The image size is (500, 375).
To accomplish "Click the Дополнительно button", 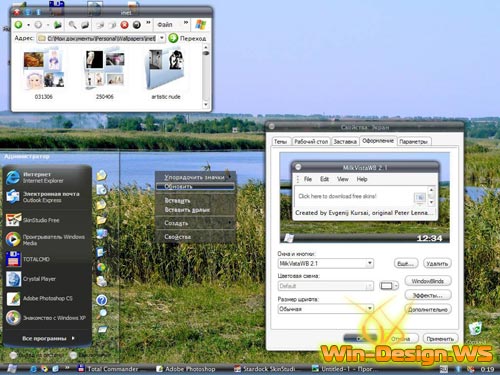I will (428, 309).
